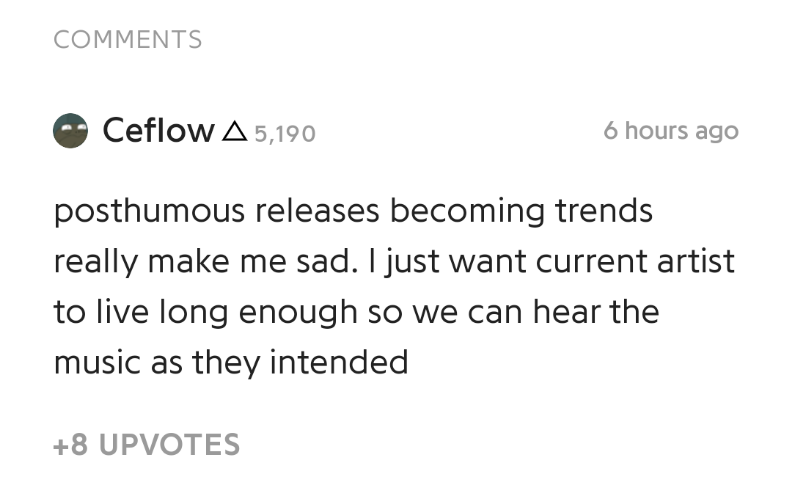Click the triangle IQ icon beside Ceflow
Viewport: 792px width, 486px height.
pos(233,131)
